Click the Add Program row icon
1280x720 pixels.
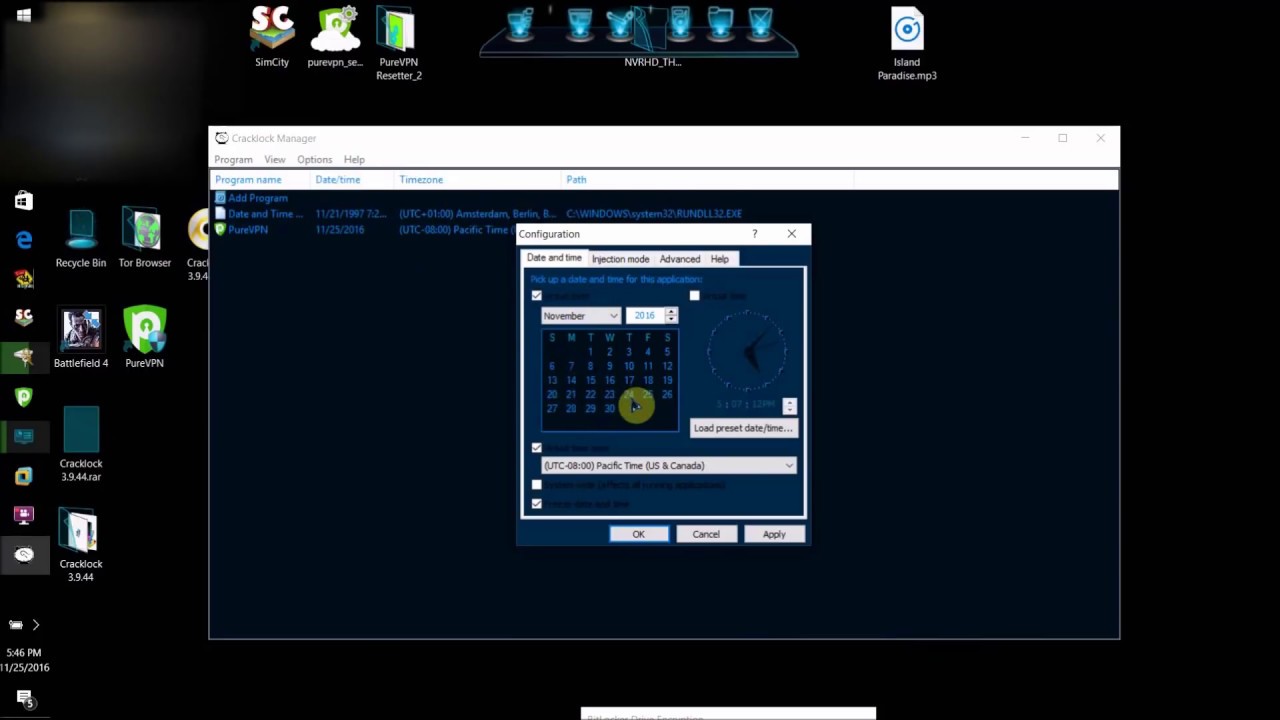click(220, 198)
